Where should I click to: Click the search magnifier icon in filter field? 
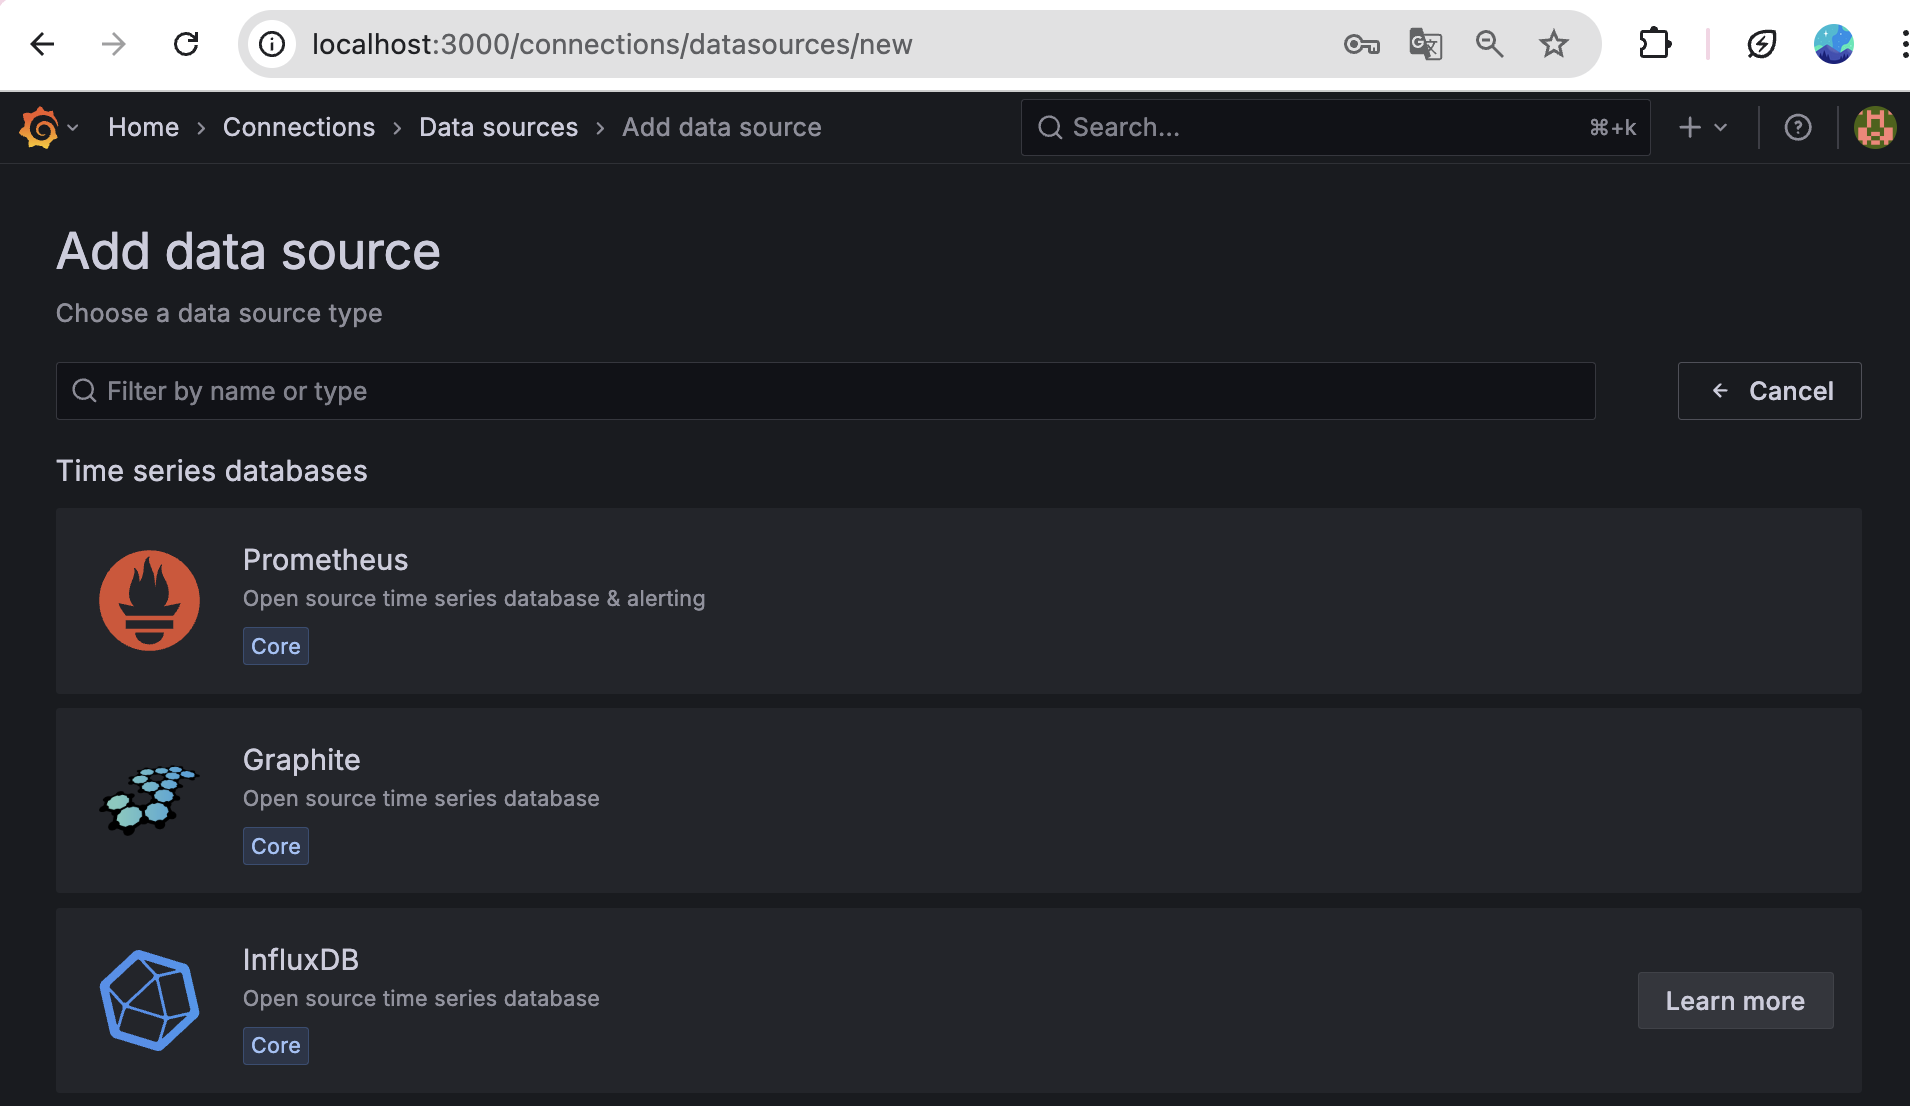click(85, 391)
